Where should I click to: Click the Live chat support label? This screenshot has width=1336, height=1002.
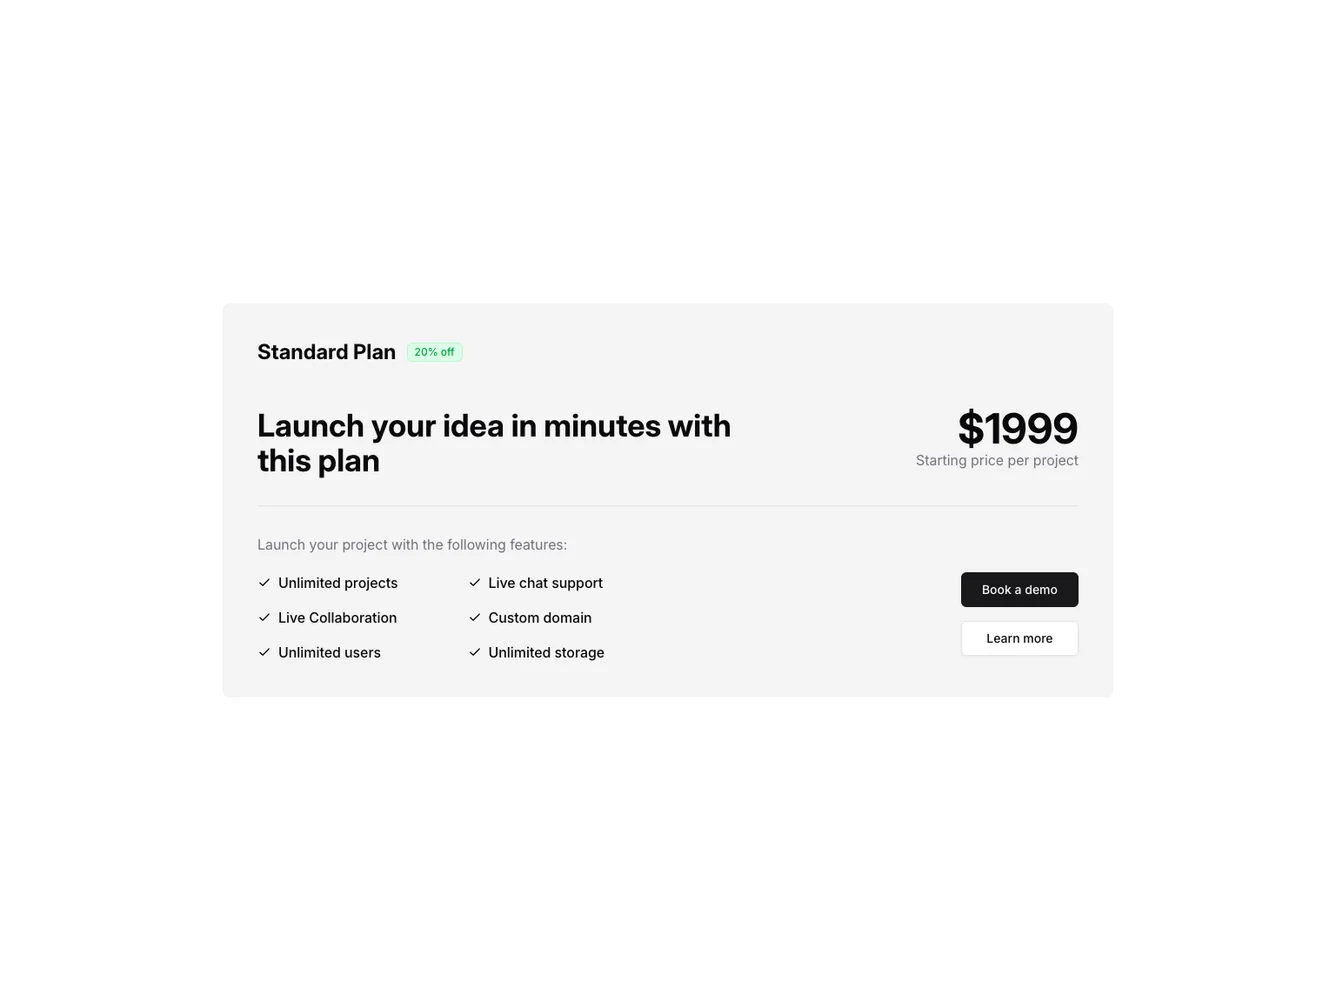pos(545,582)
